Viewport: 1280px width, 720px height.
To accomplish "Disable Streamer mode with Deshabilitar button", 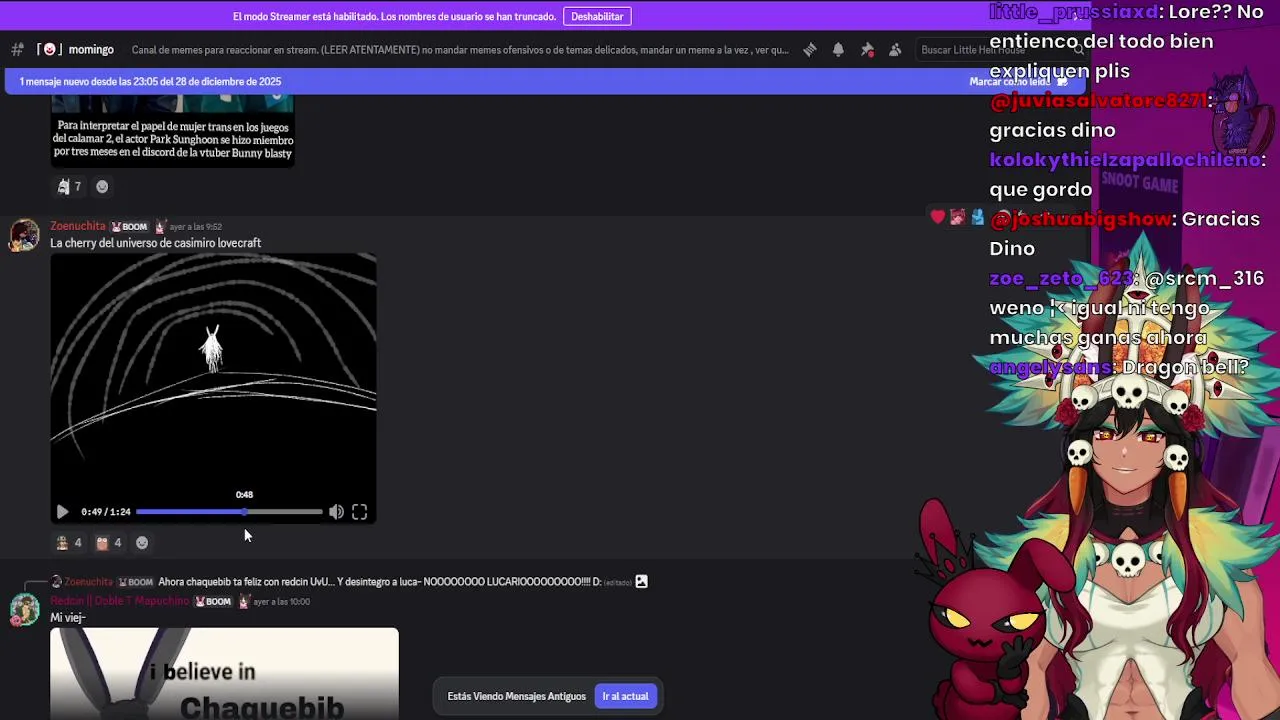I will click(x=597, y=16).
